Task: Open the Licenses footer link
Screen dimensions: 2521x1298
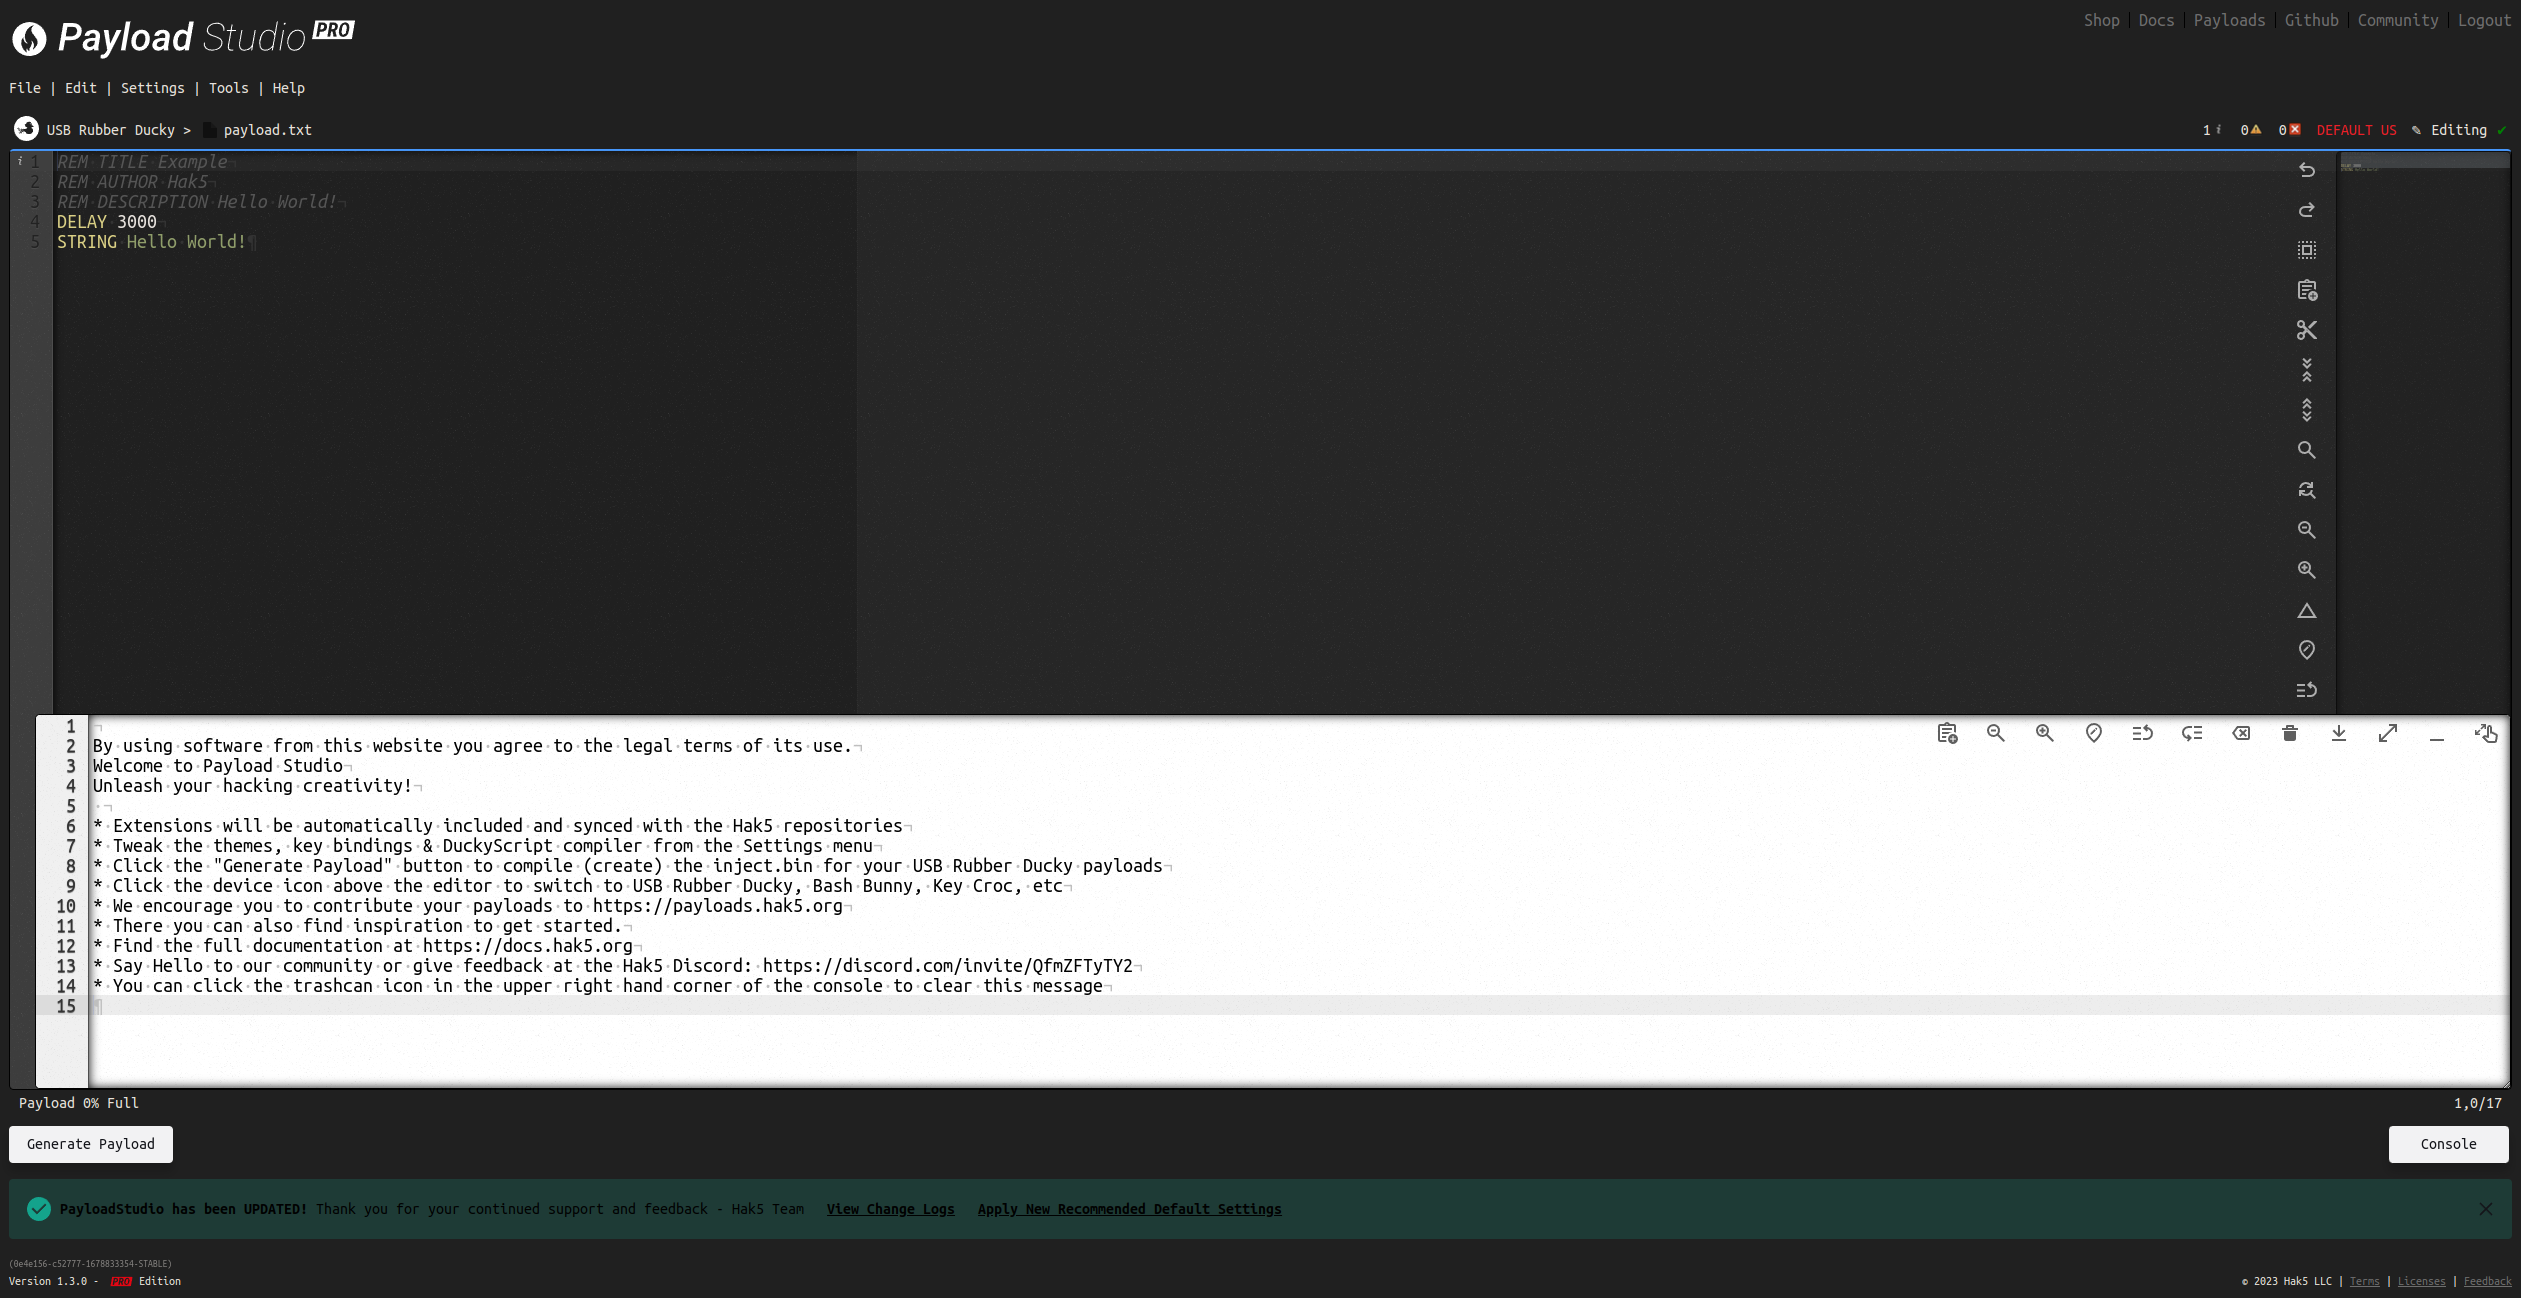Action: pos(2421,1281)
